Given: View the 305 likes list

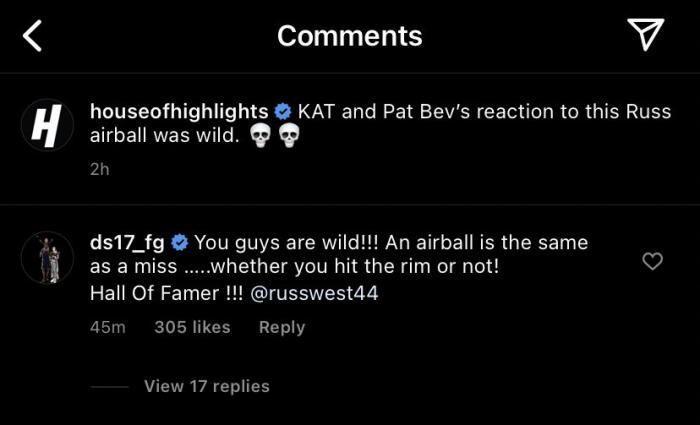Looking at the screenshot, I should (192, 327).
